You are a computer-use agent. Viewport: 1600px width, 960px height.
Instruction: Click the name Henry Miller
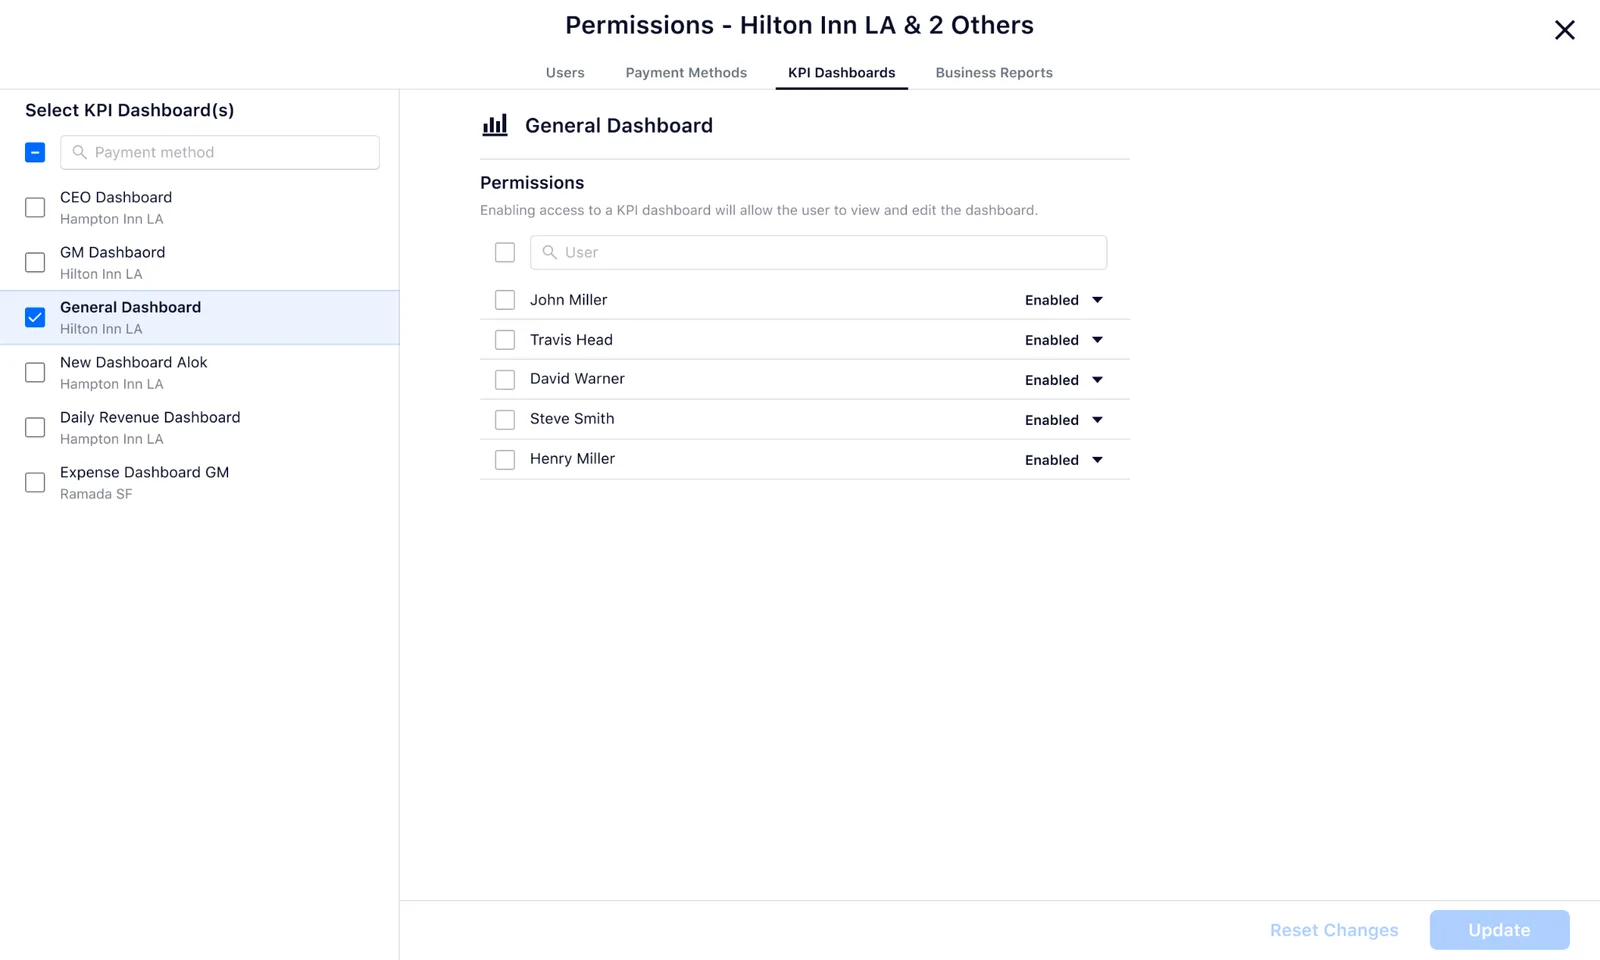[x=572, y=459]
